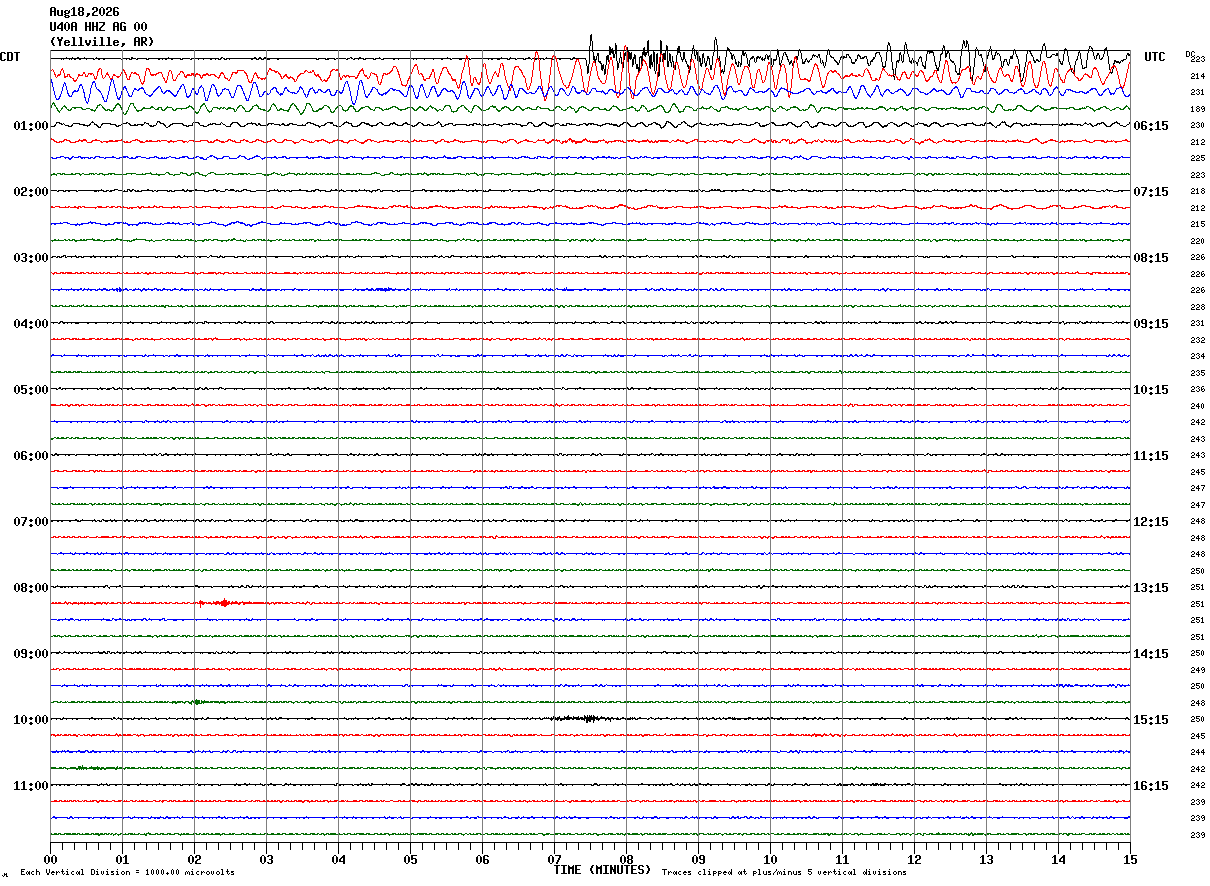Click the red event burst after 08:00
Image resolution: width=1210 pixels, height=886 pixels.
(224, 603)
